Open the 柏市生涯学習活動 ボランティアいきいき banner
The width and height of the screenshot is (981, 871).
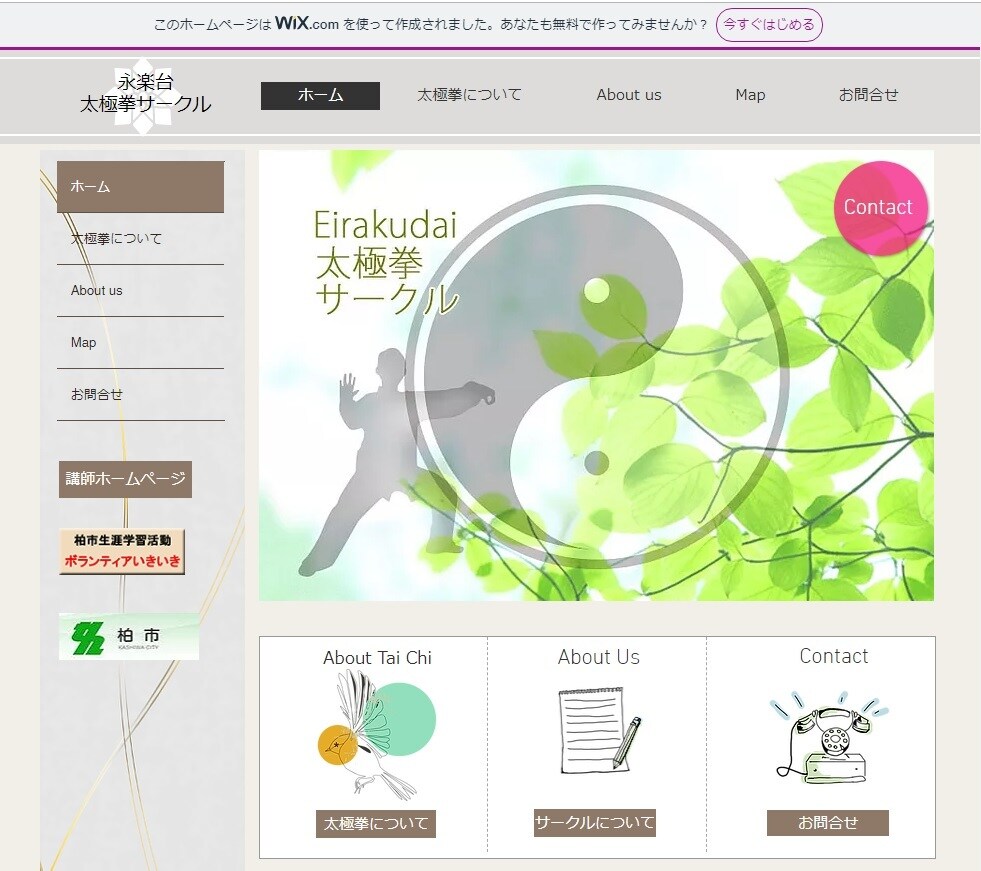coord(122,551)
